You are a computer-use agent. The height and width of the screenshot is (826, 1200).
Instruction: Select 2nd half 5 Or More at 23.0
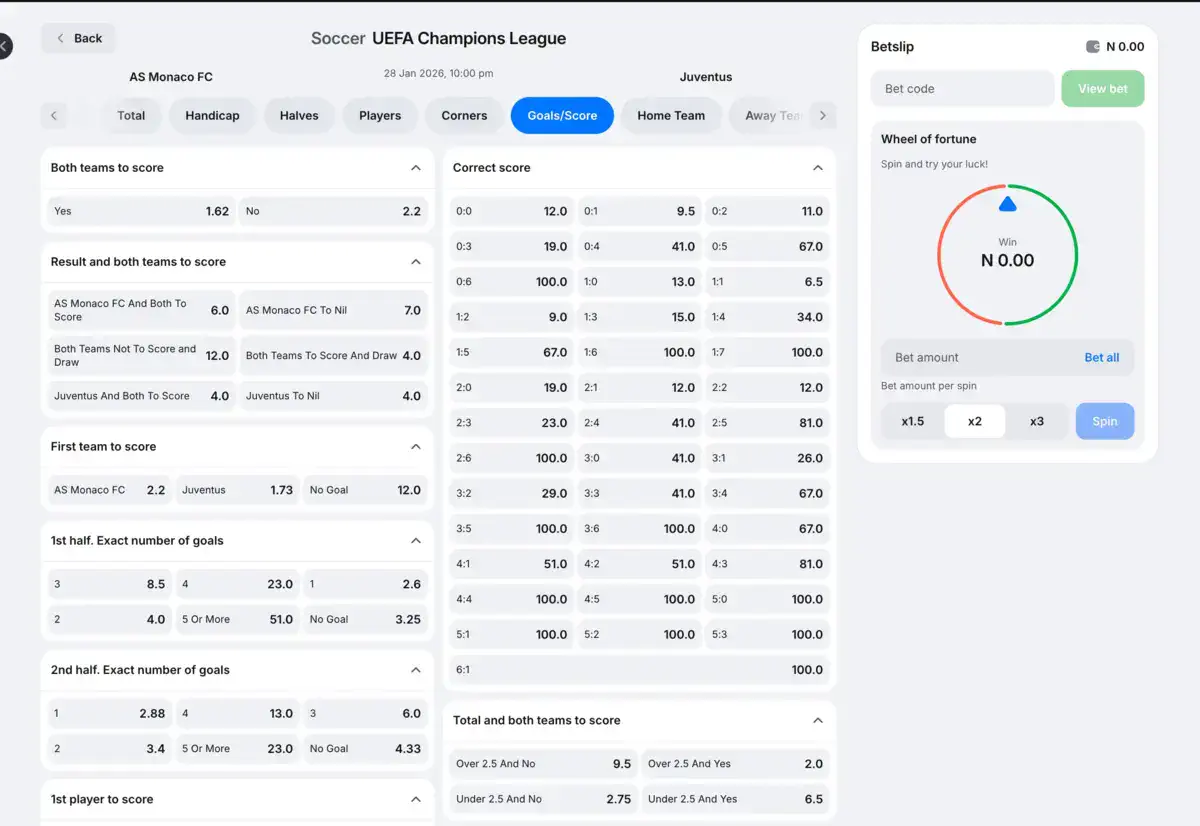(x=237, y=749)
